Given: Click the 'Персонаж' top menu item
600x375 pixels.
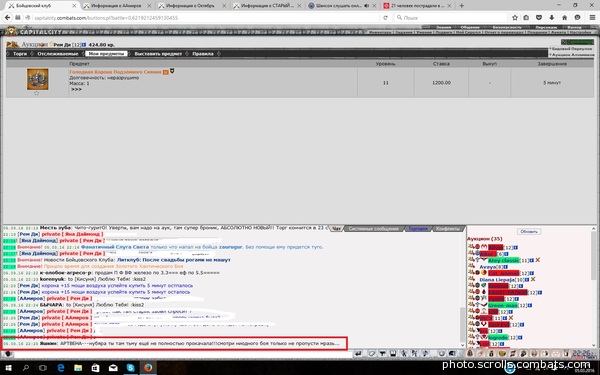Looking at the screenshot, I should tap(546, 28).
